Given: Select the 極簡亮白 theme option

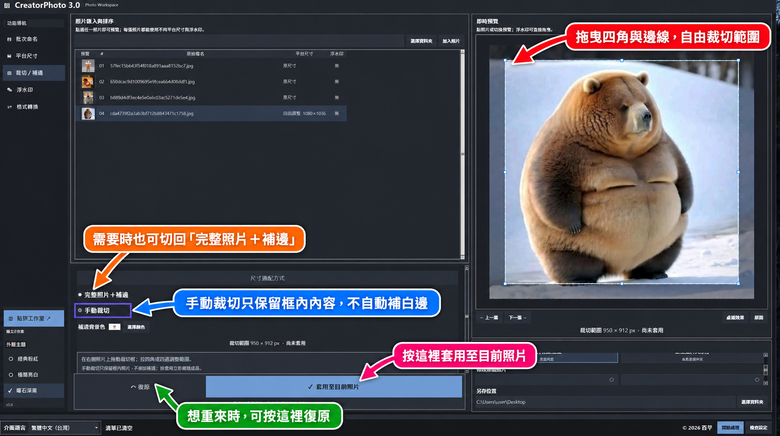Looking at the screenshot, I should pos(34,374).
